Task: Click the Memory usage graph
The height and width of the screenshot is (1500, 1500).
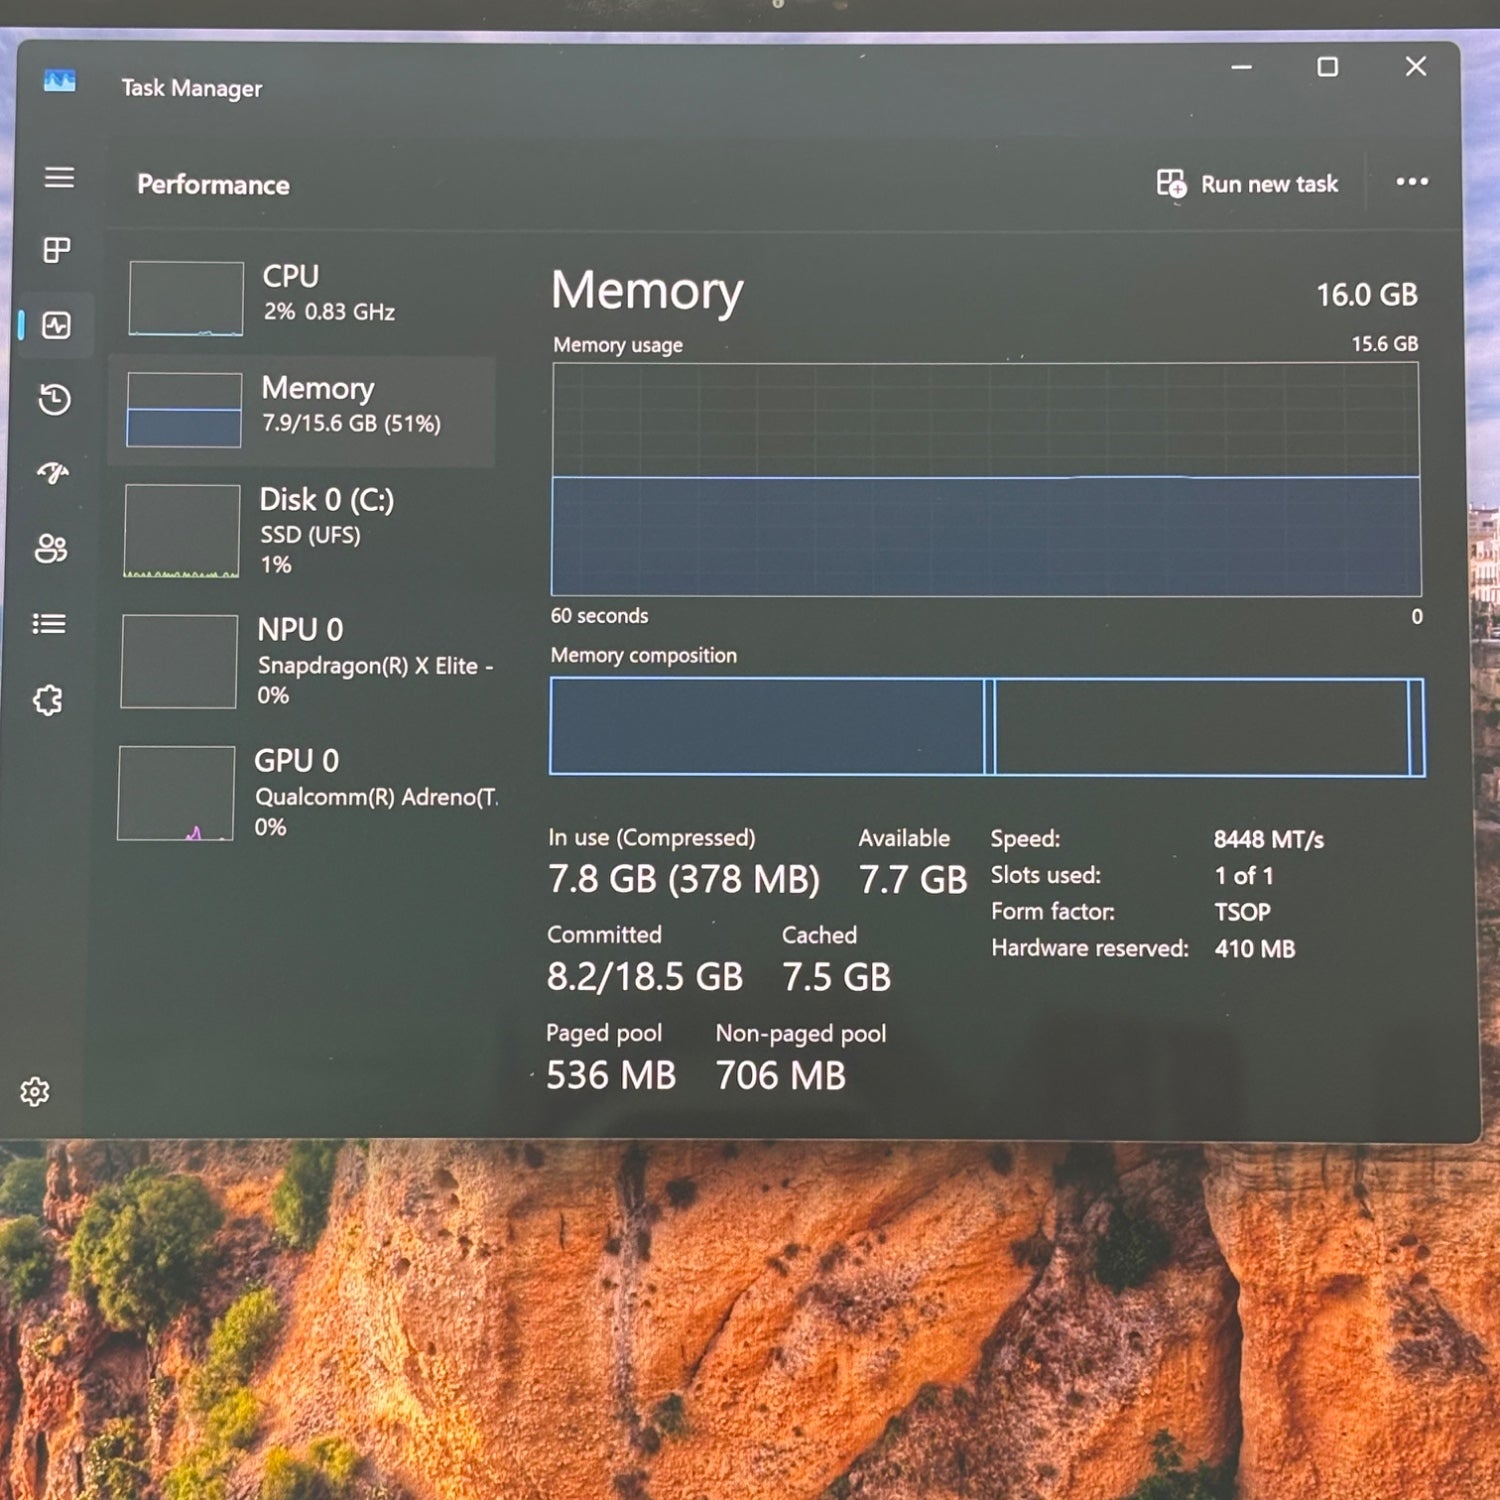Action: pyautogui.click(x=985, y=480)
